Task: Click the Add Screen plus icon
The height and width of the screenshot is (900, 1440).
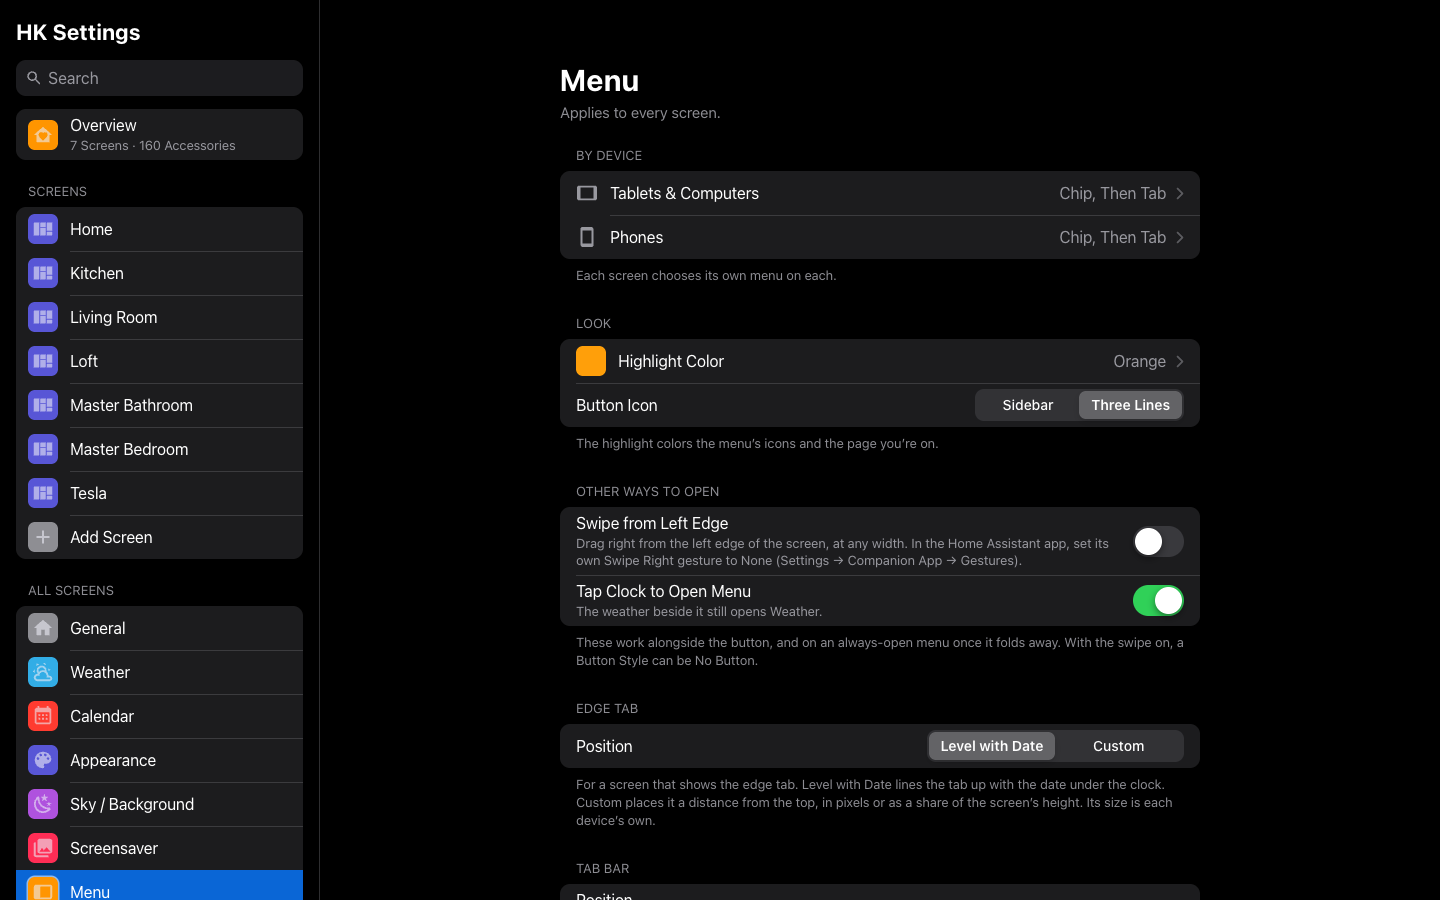Action: coord(43,537)
